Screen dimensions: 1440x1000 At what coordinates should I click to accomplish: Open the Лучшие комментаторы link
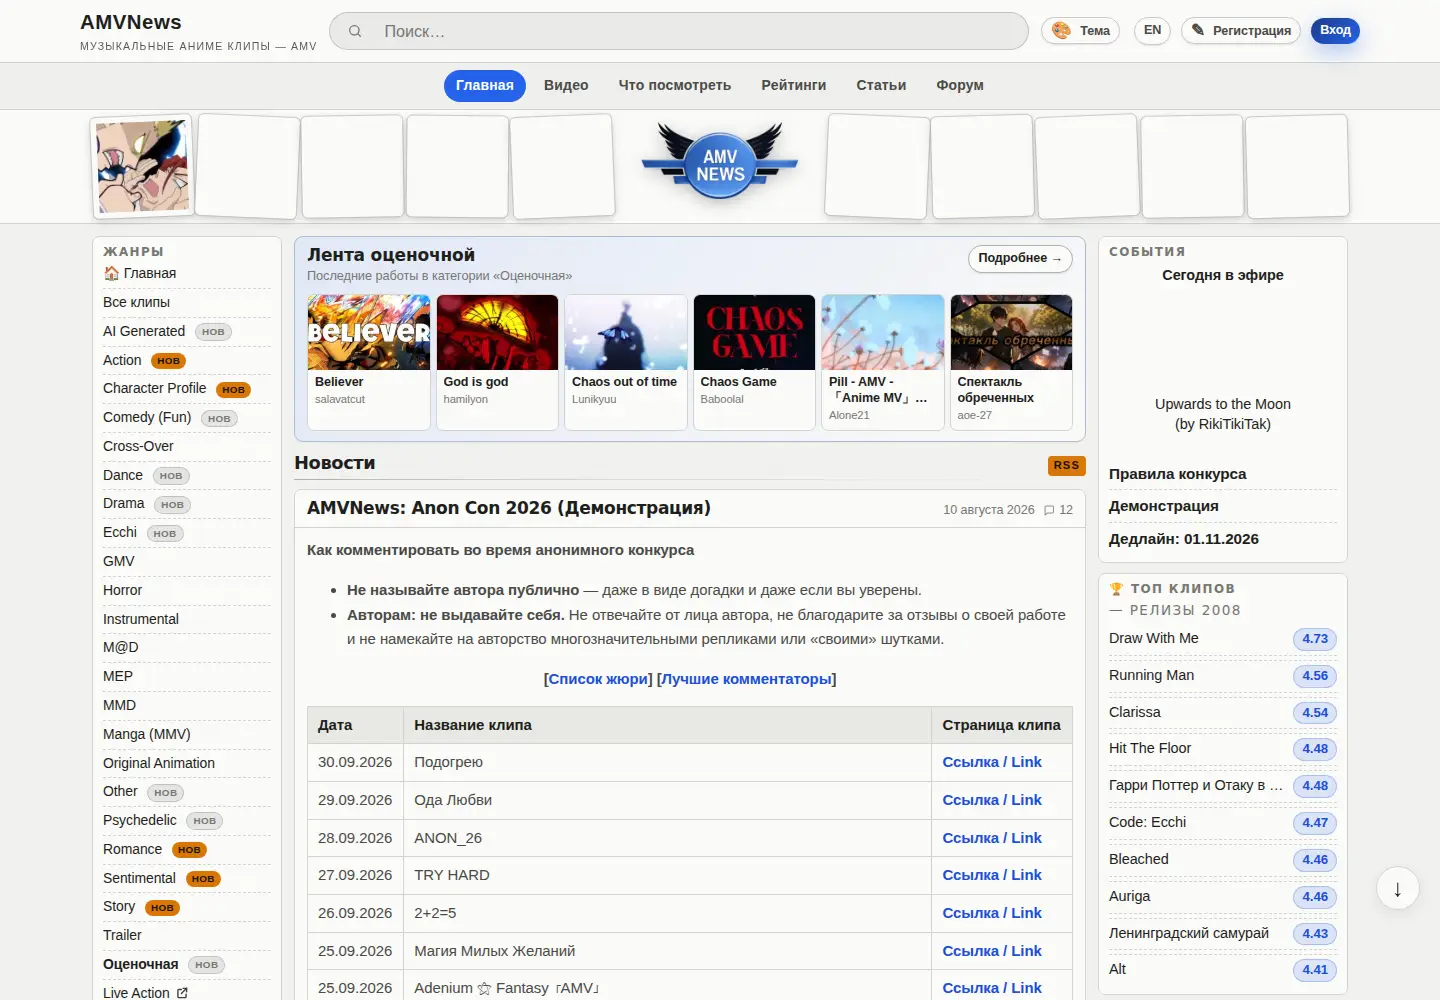pos(746,679)
